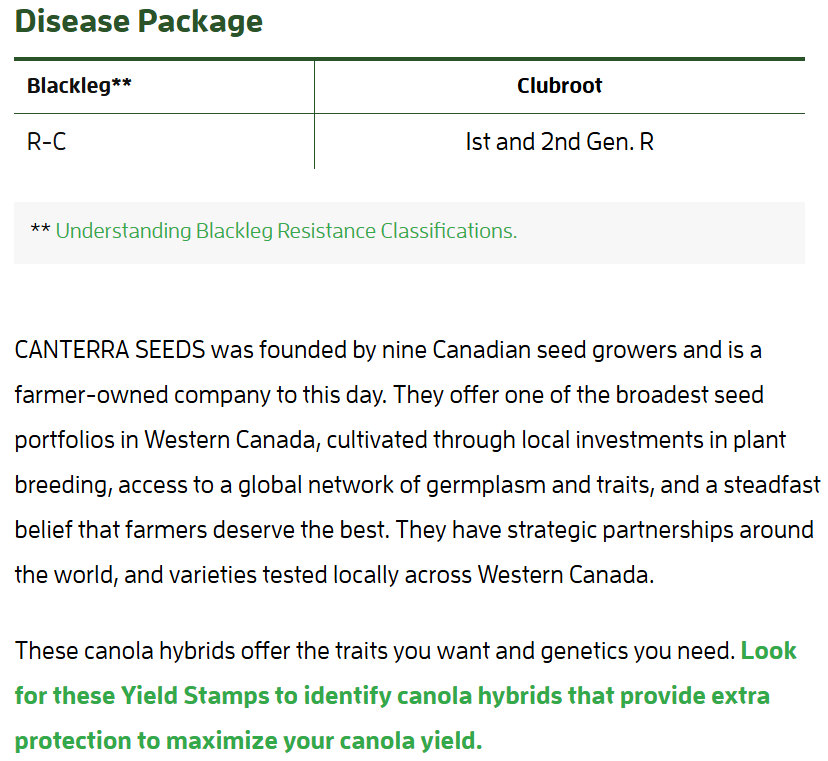The image size is (828, 761).
Task: Click the R-C blackleg rating cell
Action: coord(47,141)
